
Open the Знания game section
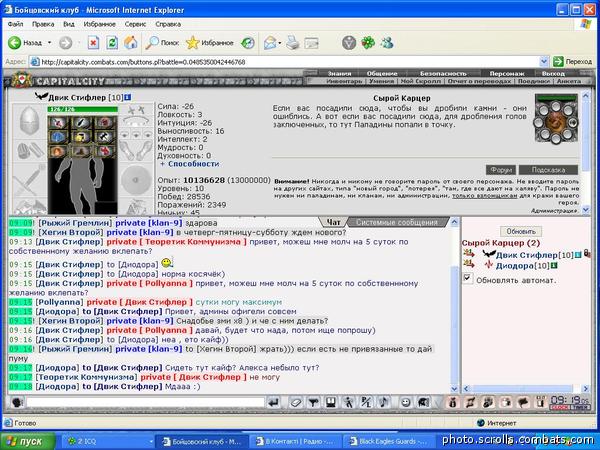(x=339, y=73)
